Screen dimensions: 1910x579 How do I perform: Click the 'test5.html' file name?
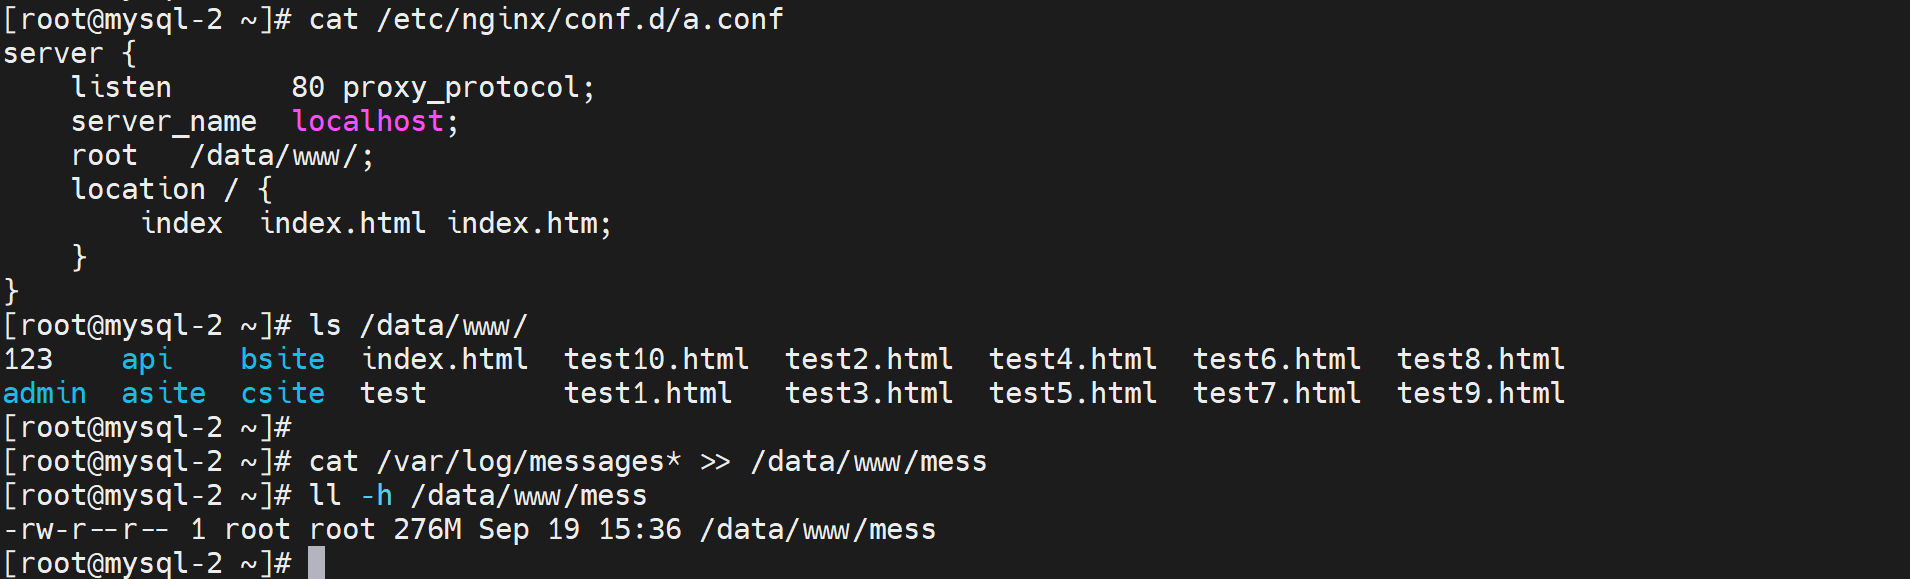[x=1073, y=394]
